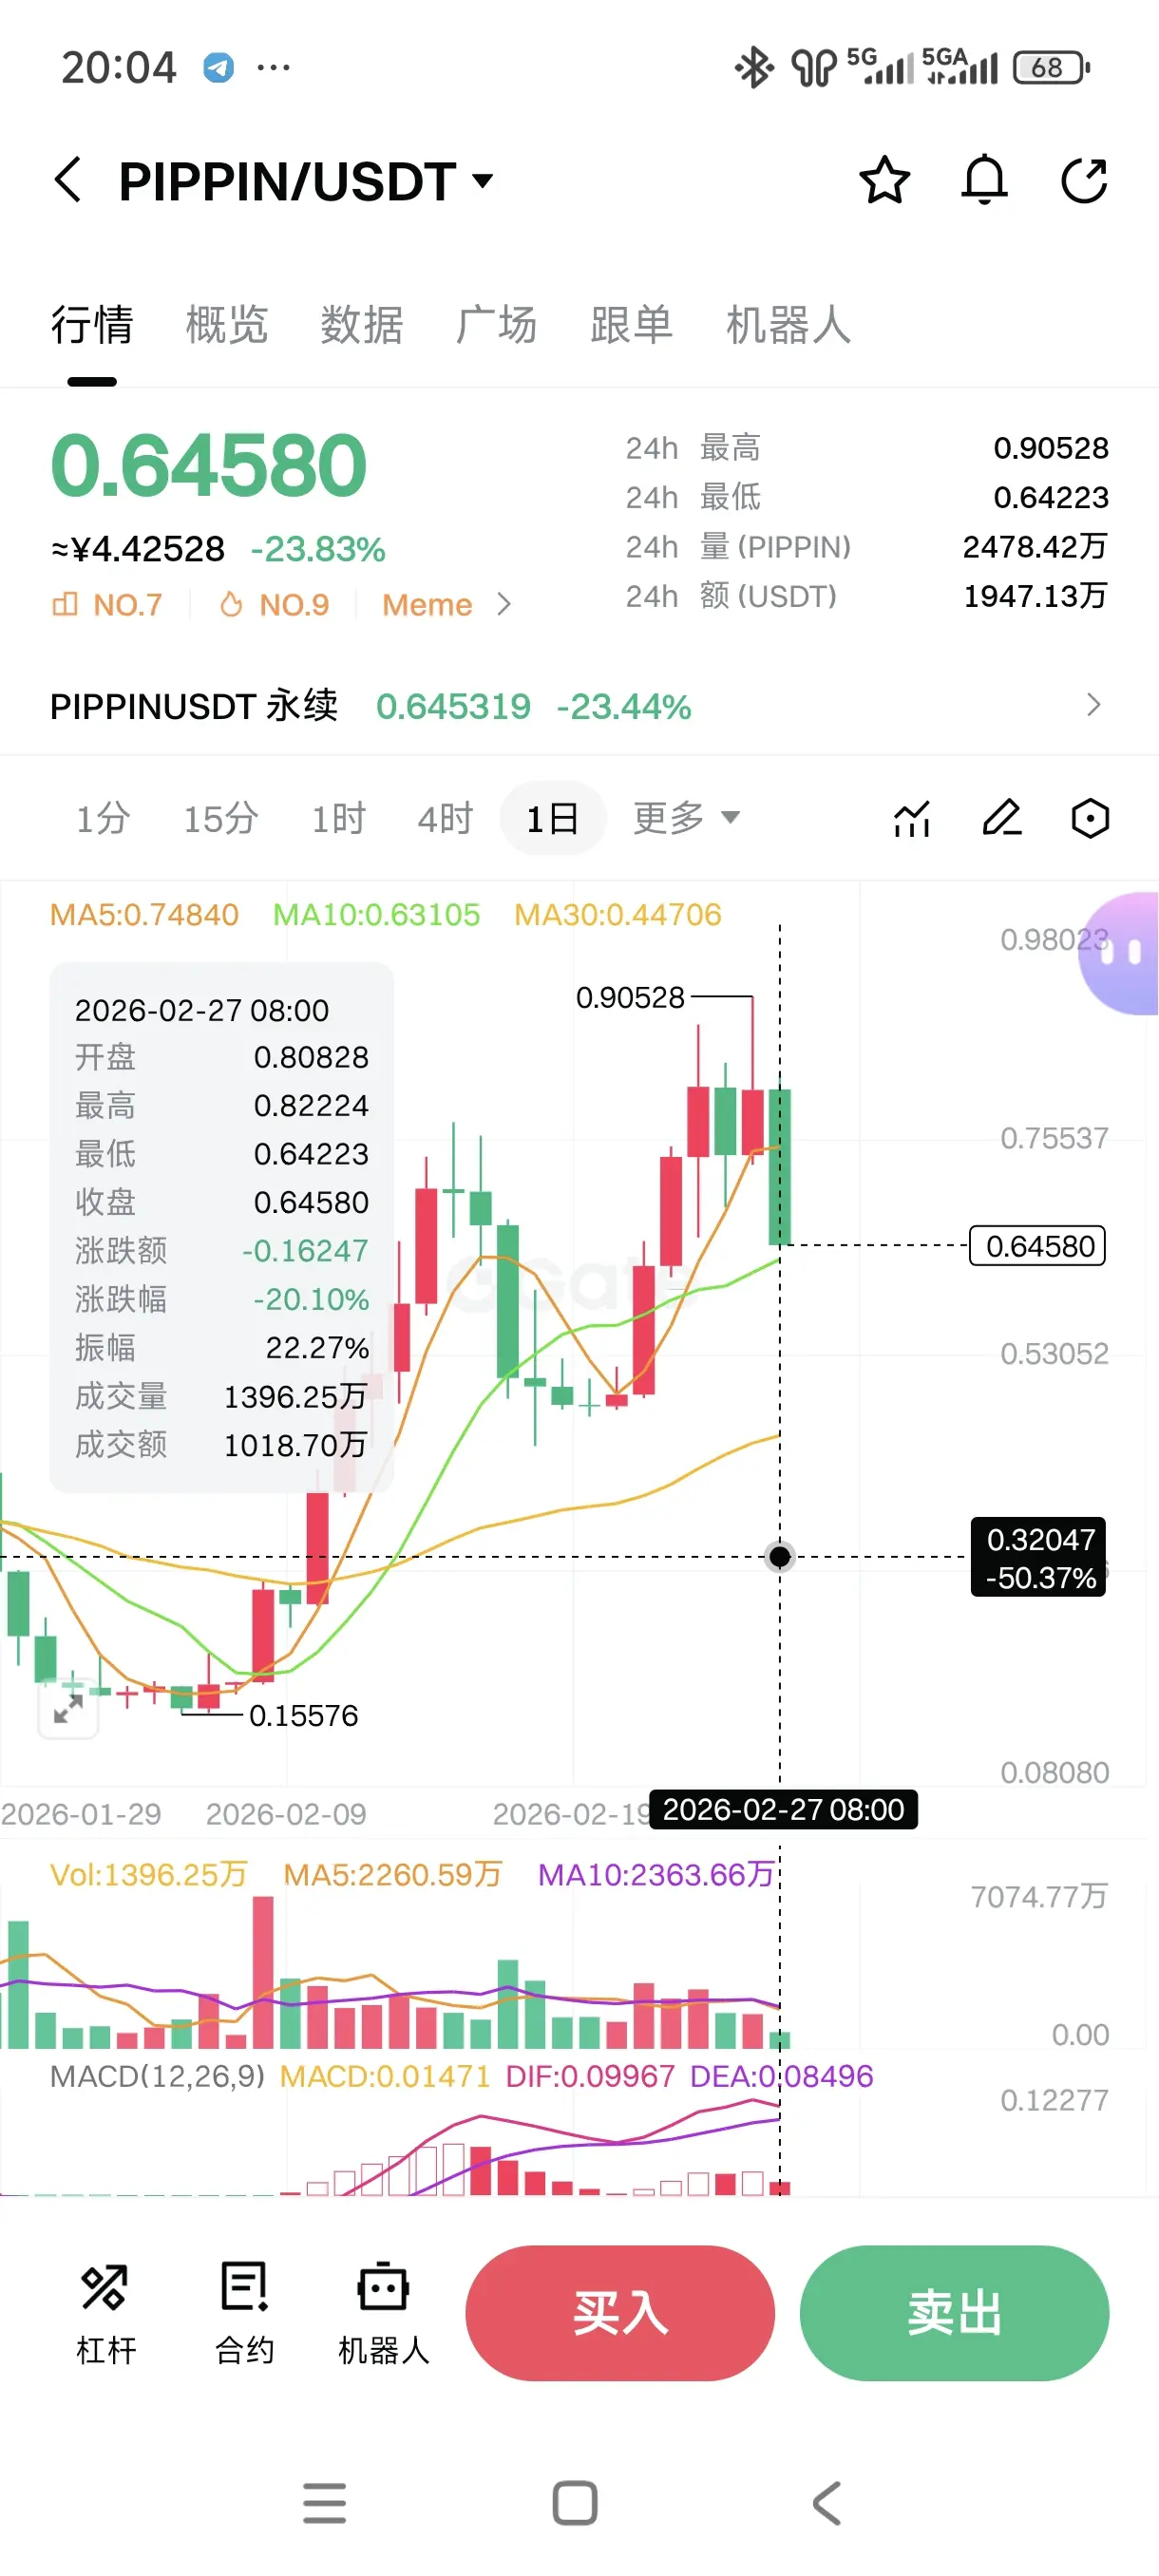Tap the Android recent apps menu button
The width and height of the screenshot is (1159, 2576).
[324, 2503]
